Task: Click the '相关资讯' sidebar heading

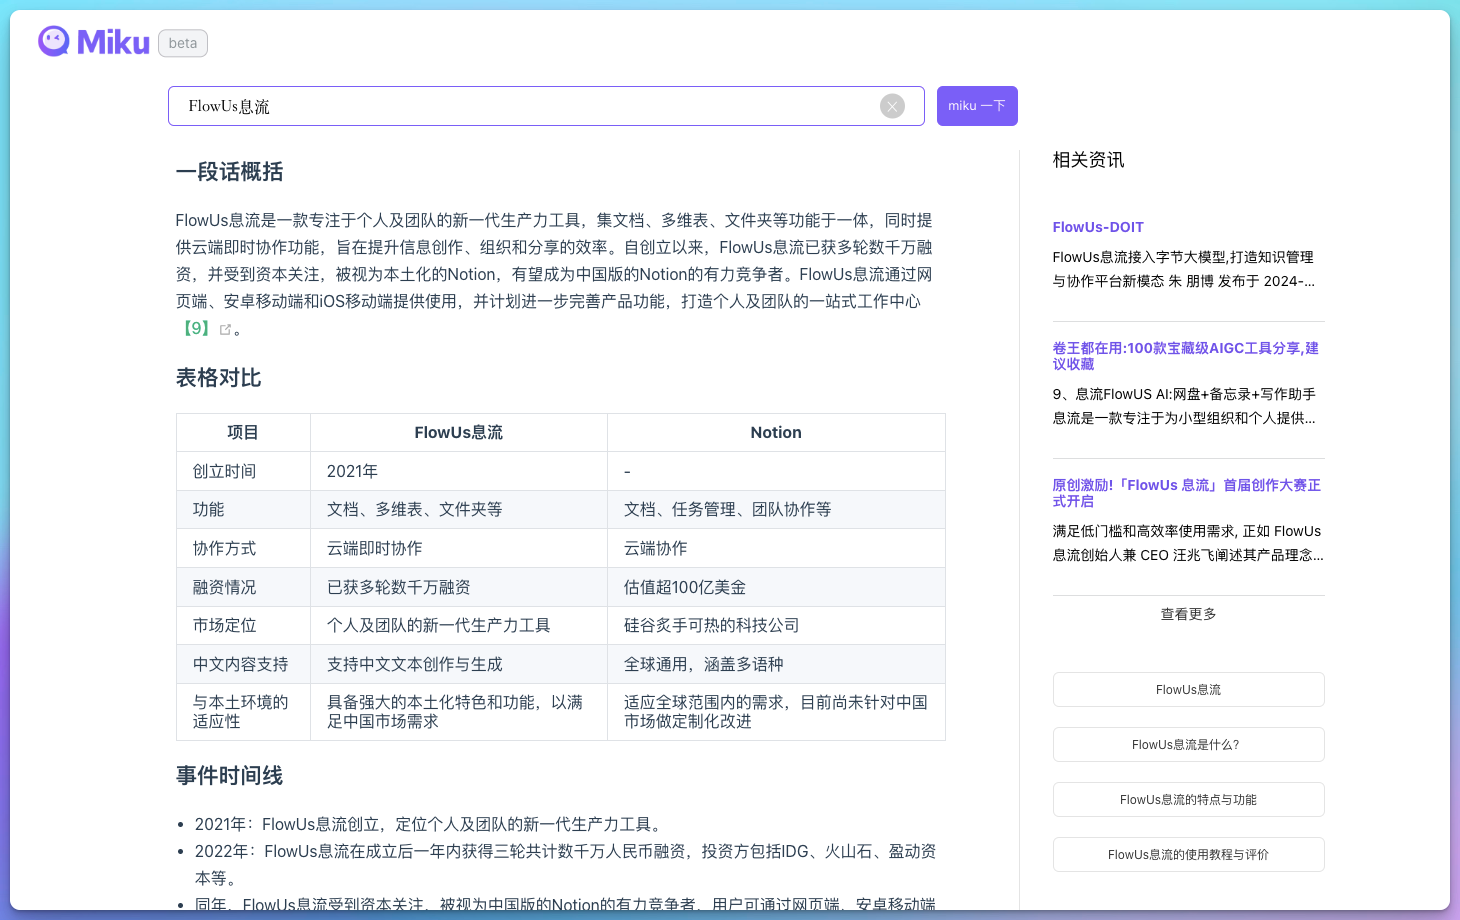Action: (x=1089, y=160)
